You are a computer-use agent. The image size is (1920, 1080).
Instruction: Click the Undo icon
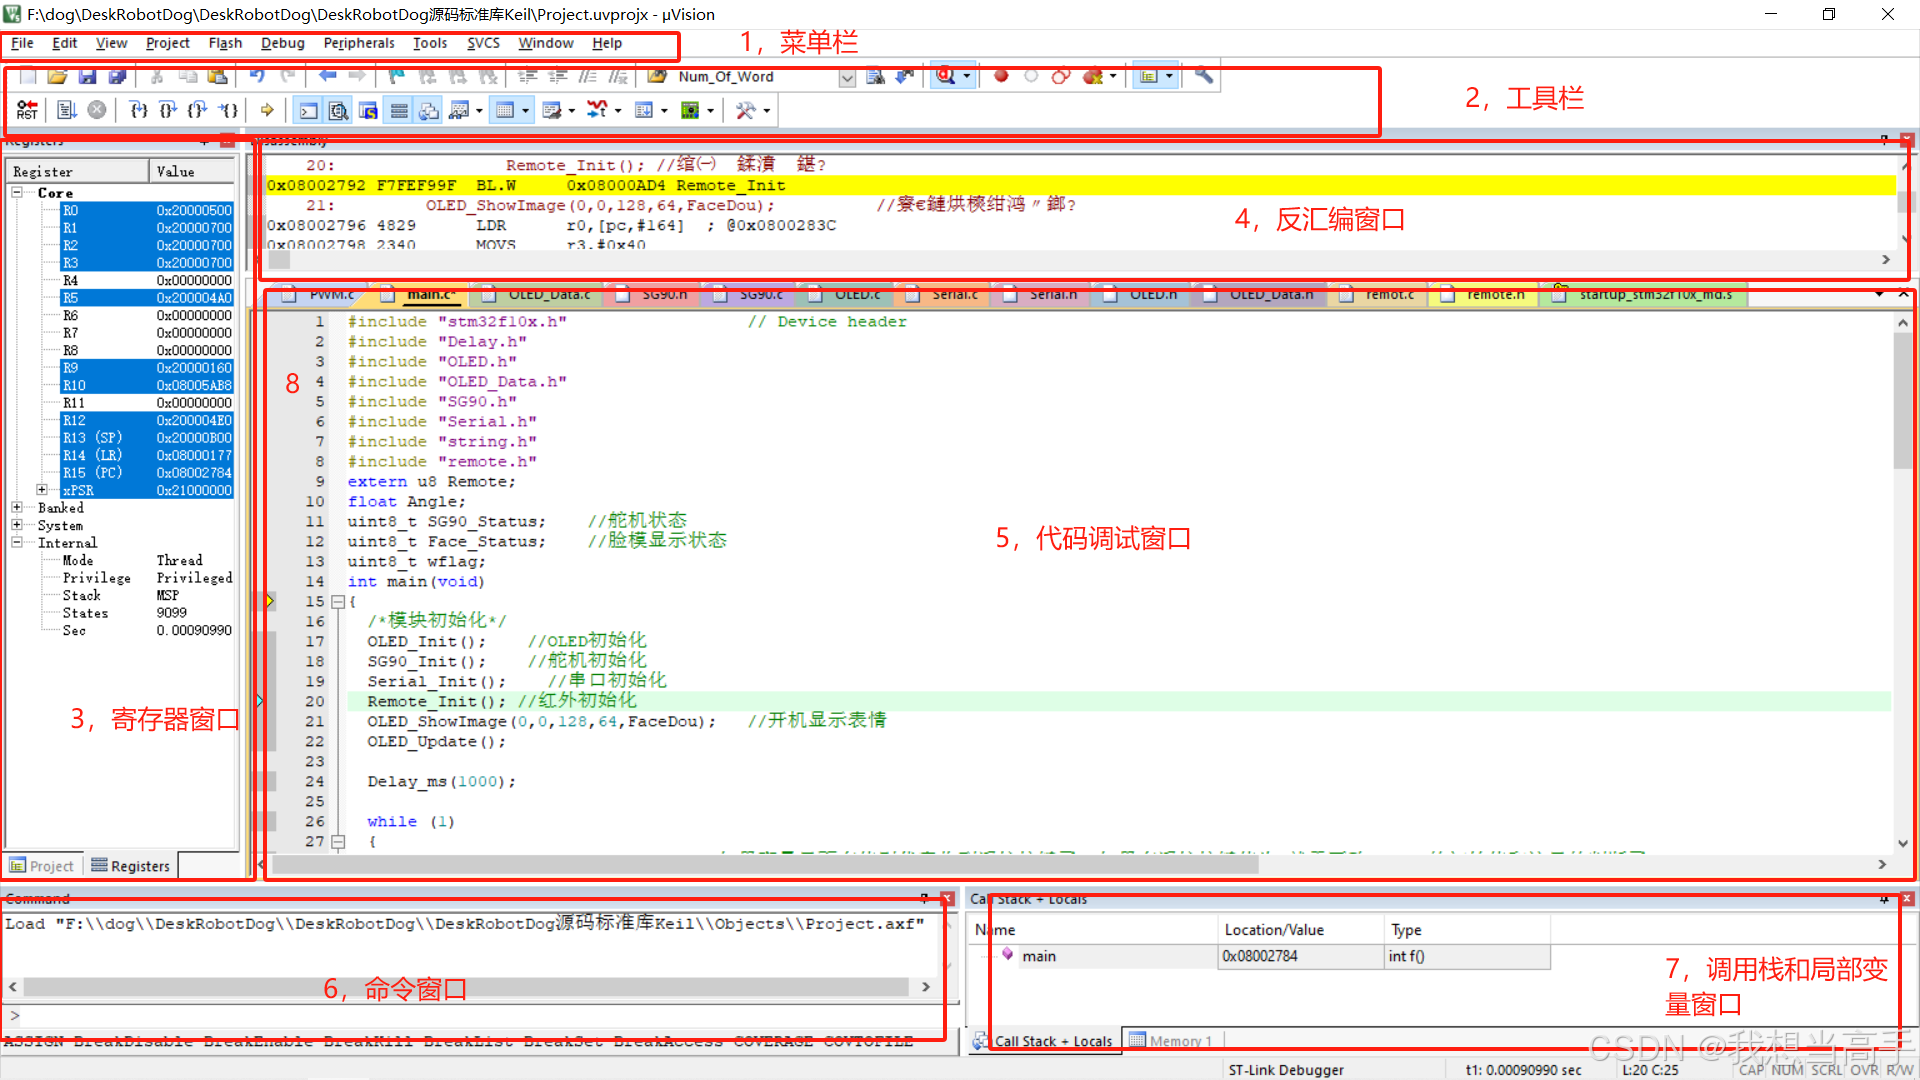[x=257, y=76]
